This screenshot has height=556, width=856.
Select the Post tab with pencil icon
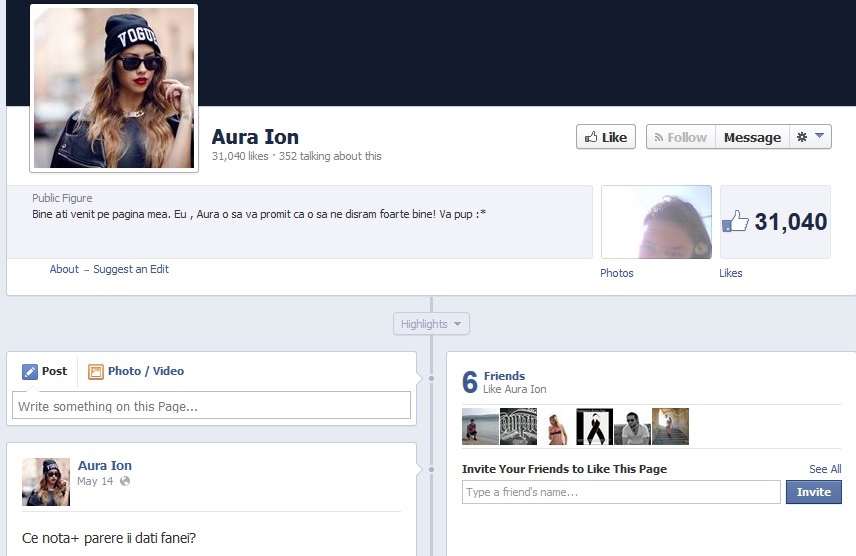(x=44, y=371)
